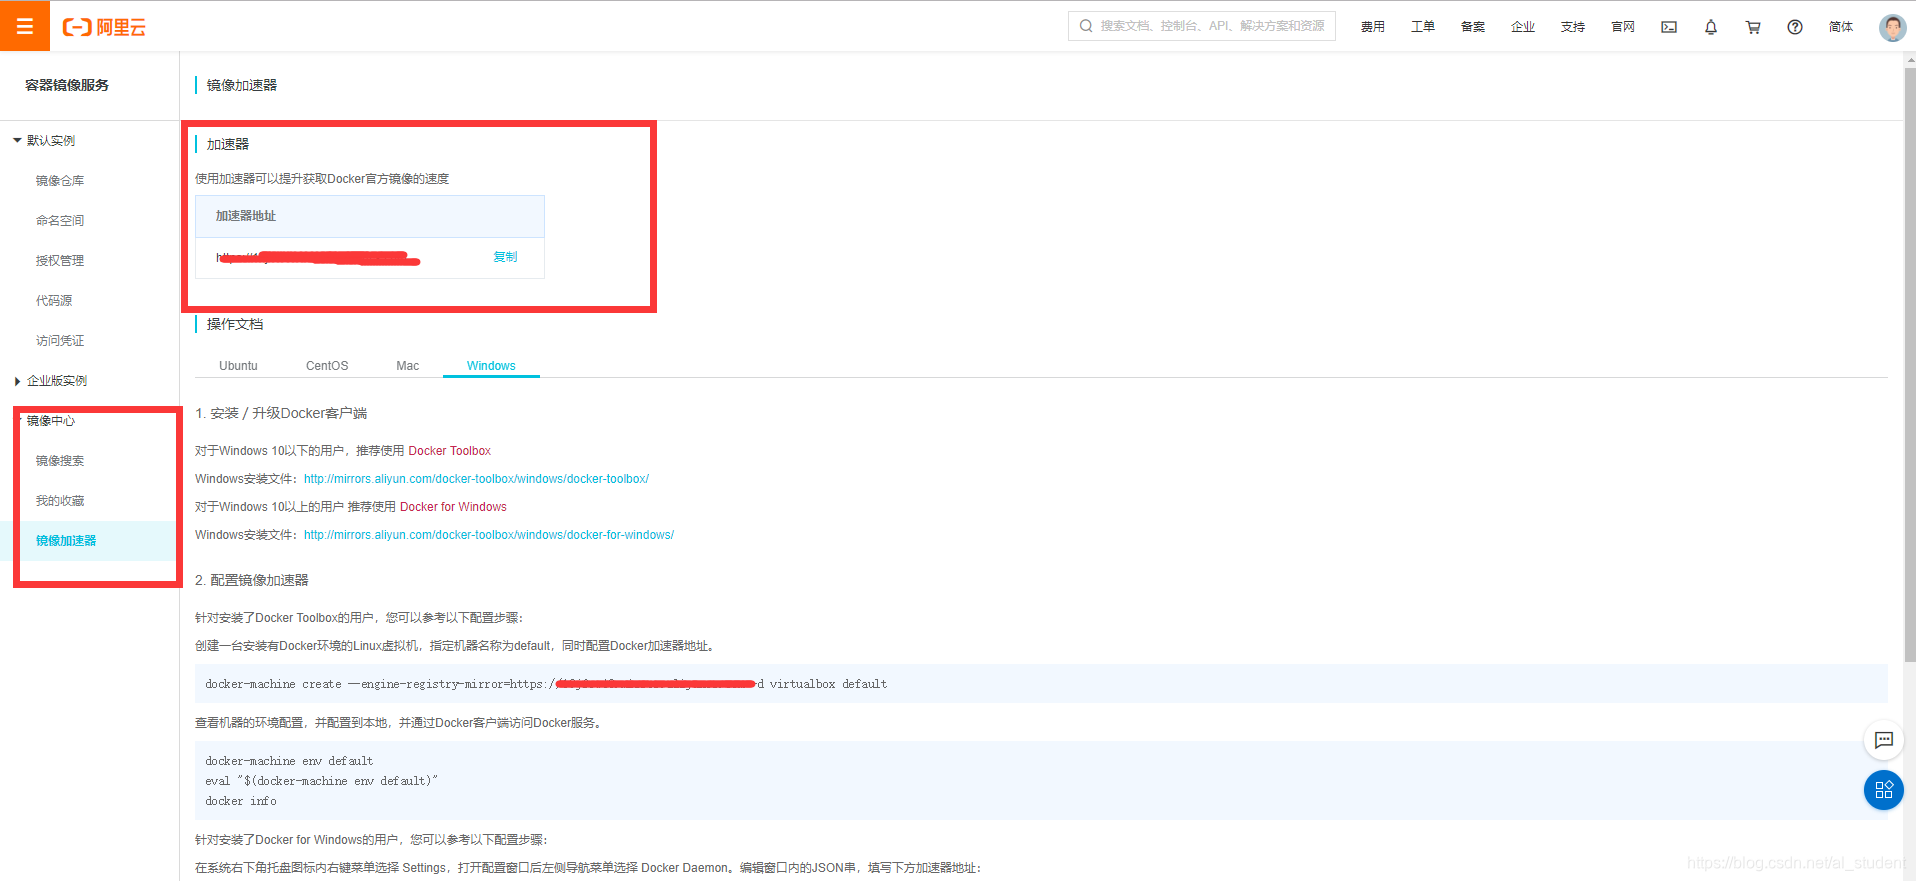Screen dimensions: 1916x881
Task: Open the user avatar menu
Action: click(1892, 27)
